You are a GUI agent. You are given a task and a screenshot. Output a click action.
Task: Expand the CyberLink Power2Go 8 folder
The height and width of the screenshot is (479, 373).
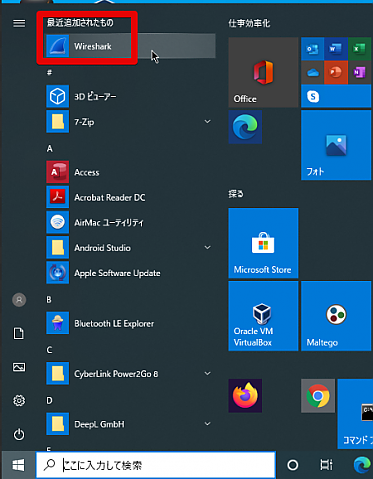pos(131,374)
